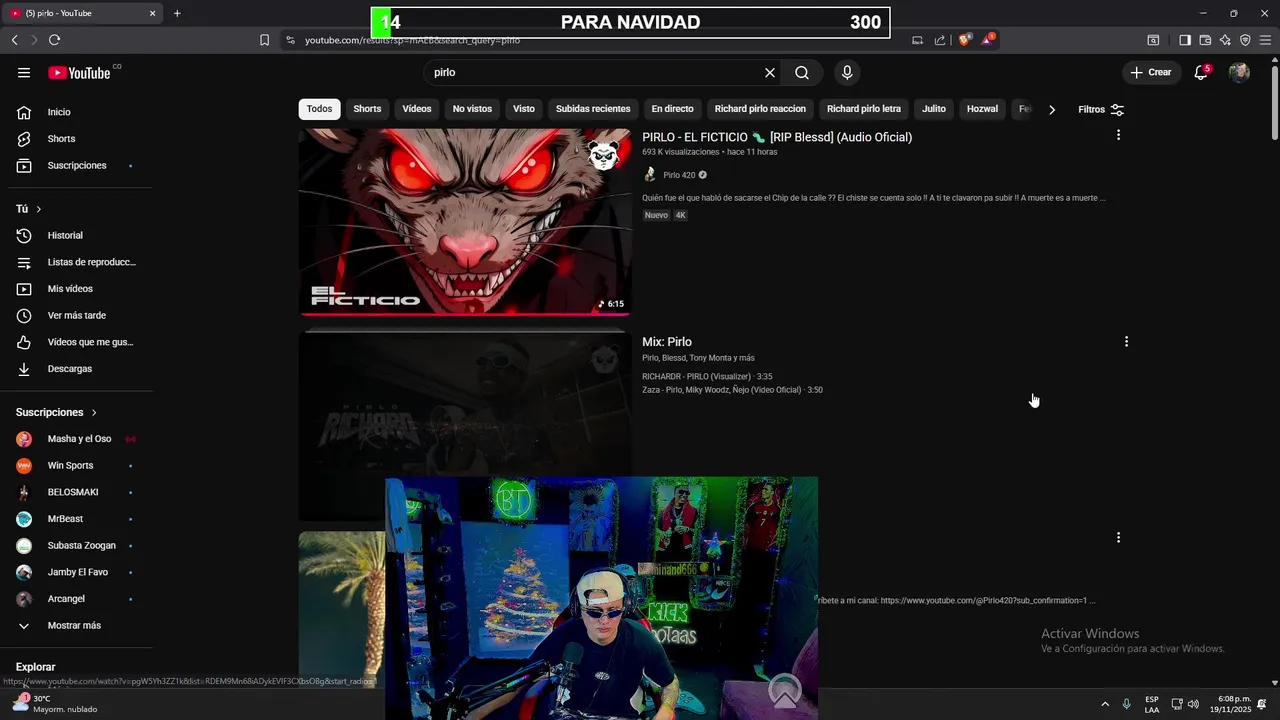Viewport: 1280px width, 720px height.
Task: Open the Brave Shields lion icon
Action: click(964, 40)
